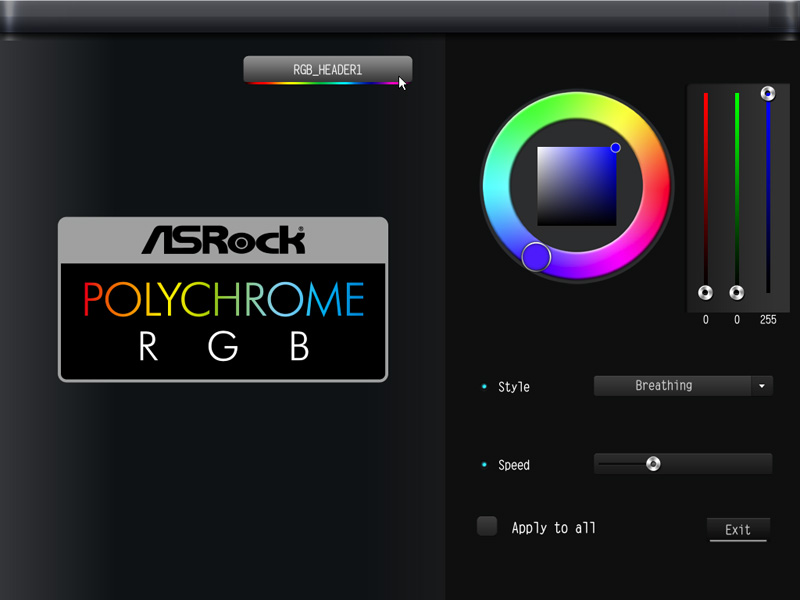Click the red channel slider knob
800x600 pixels.
(x=706, y=293)
